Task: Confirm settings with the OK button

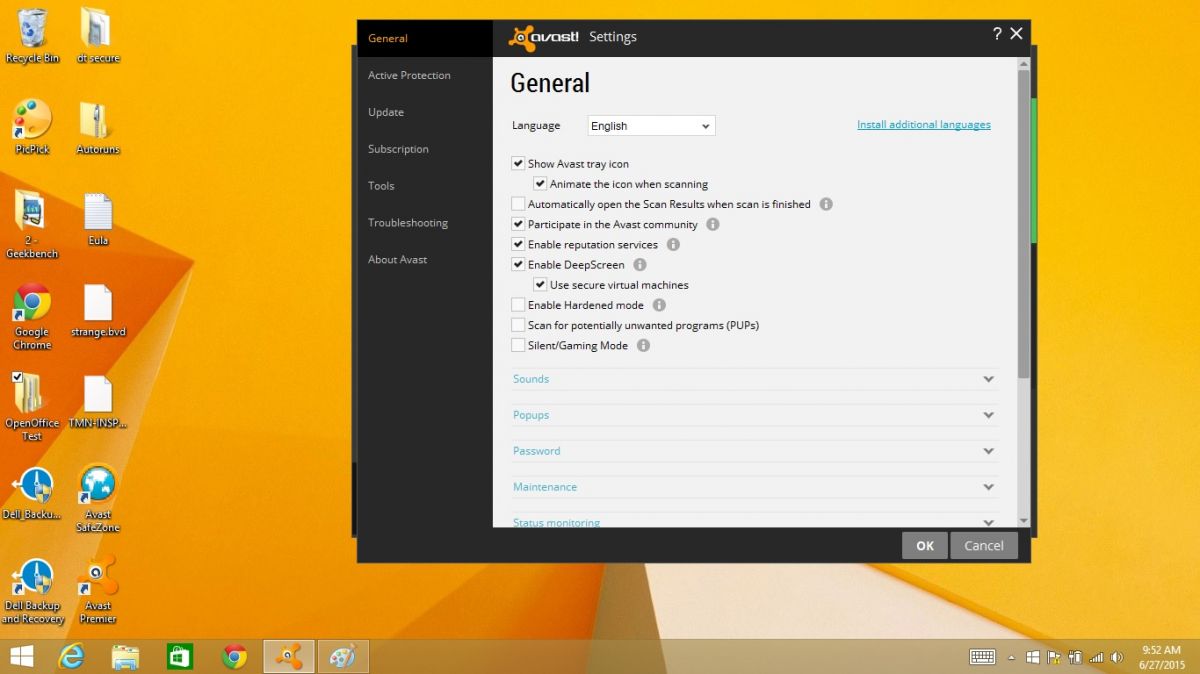Action: tap(924, 545)
